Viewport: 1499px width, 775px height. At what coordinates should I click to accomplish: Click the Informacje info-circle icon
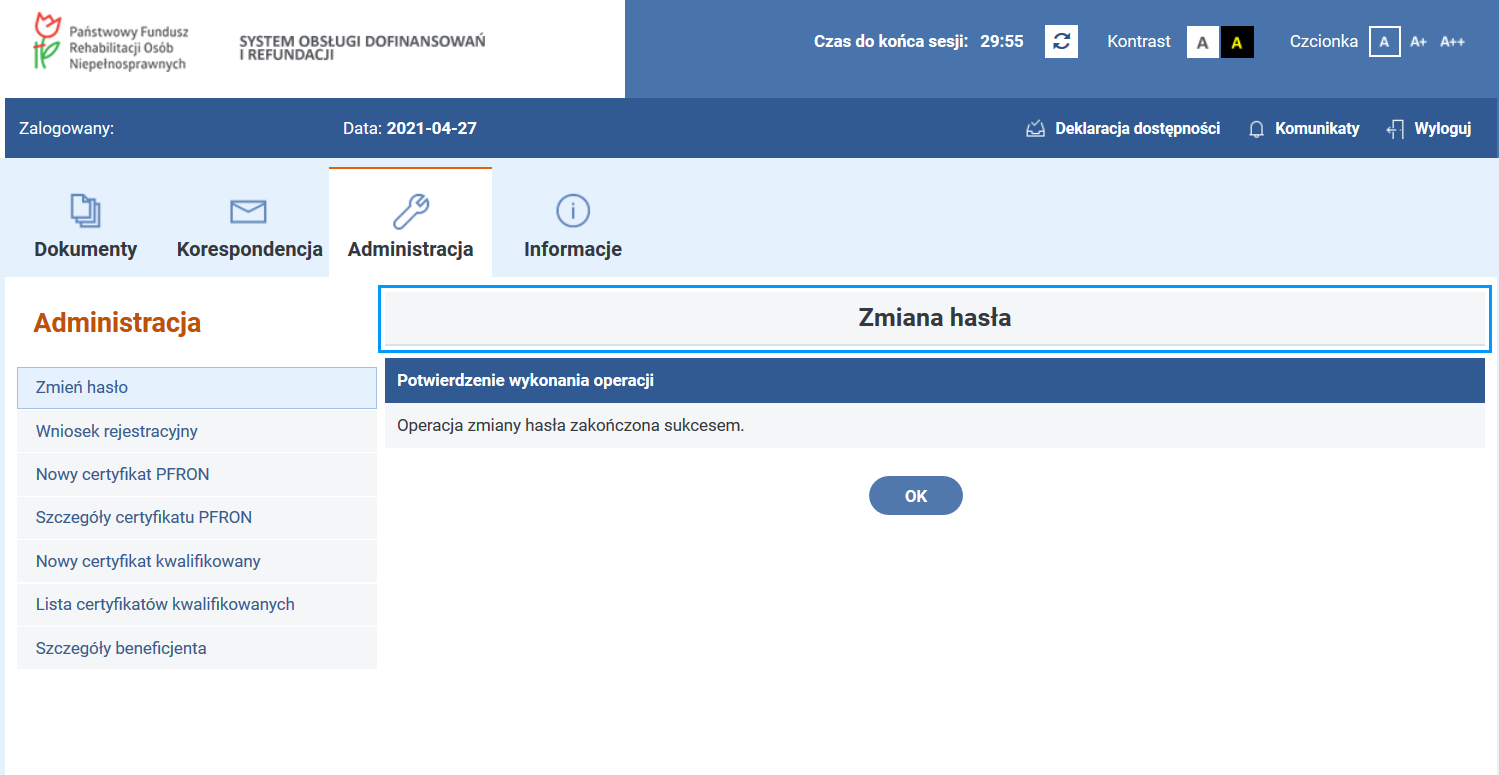(x=573, y=211)
